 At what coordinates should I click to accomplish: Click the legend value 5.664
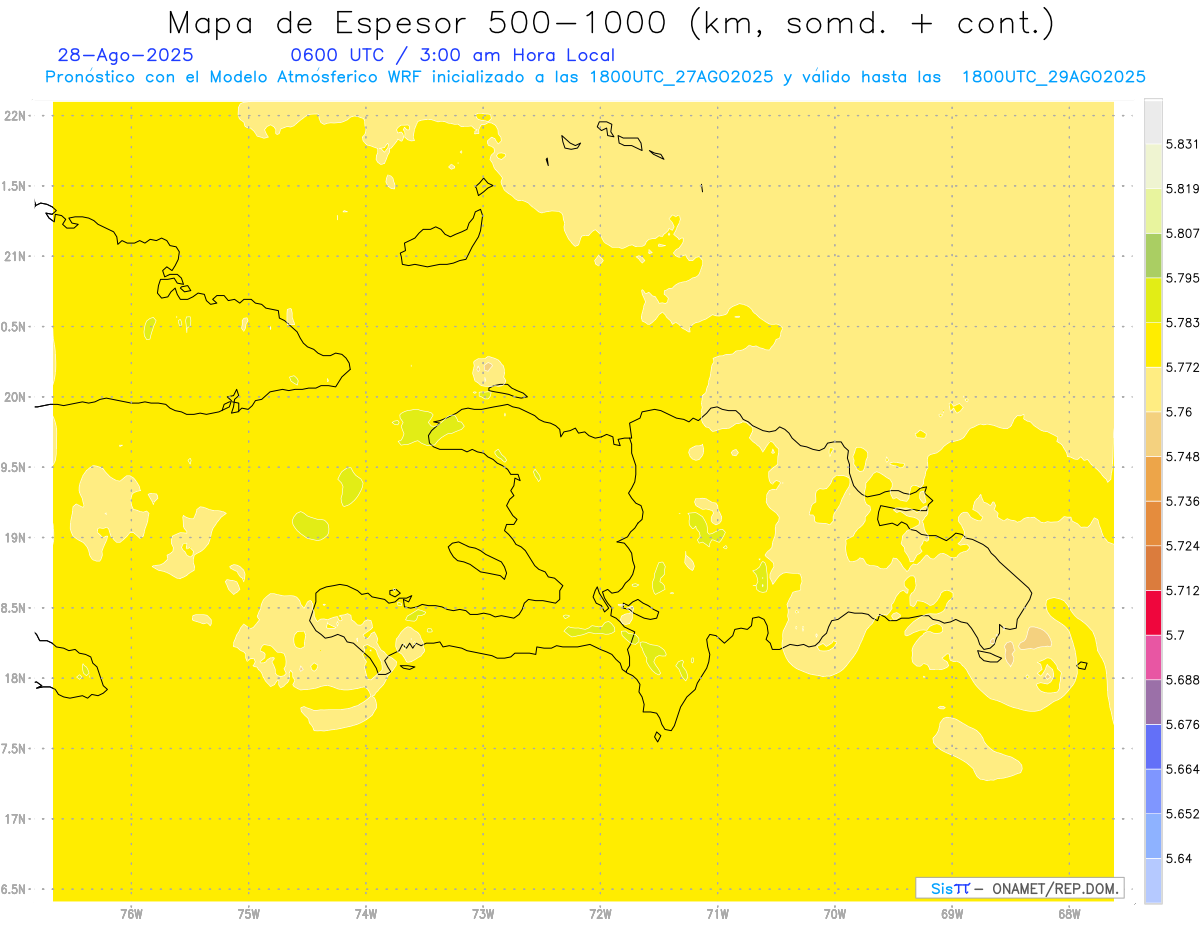tap(1182, 768)
